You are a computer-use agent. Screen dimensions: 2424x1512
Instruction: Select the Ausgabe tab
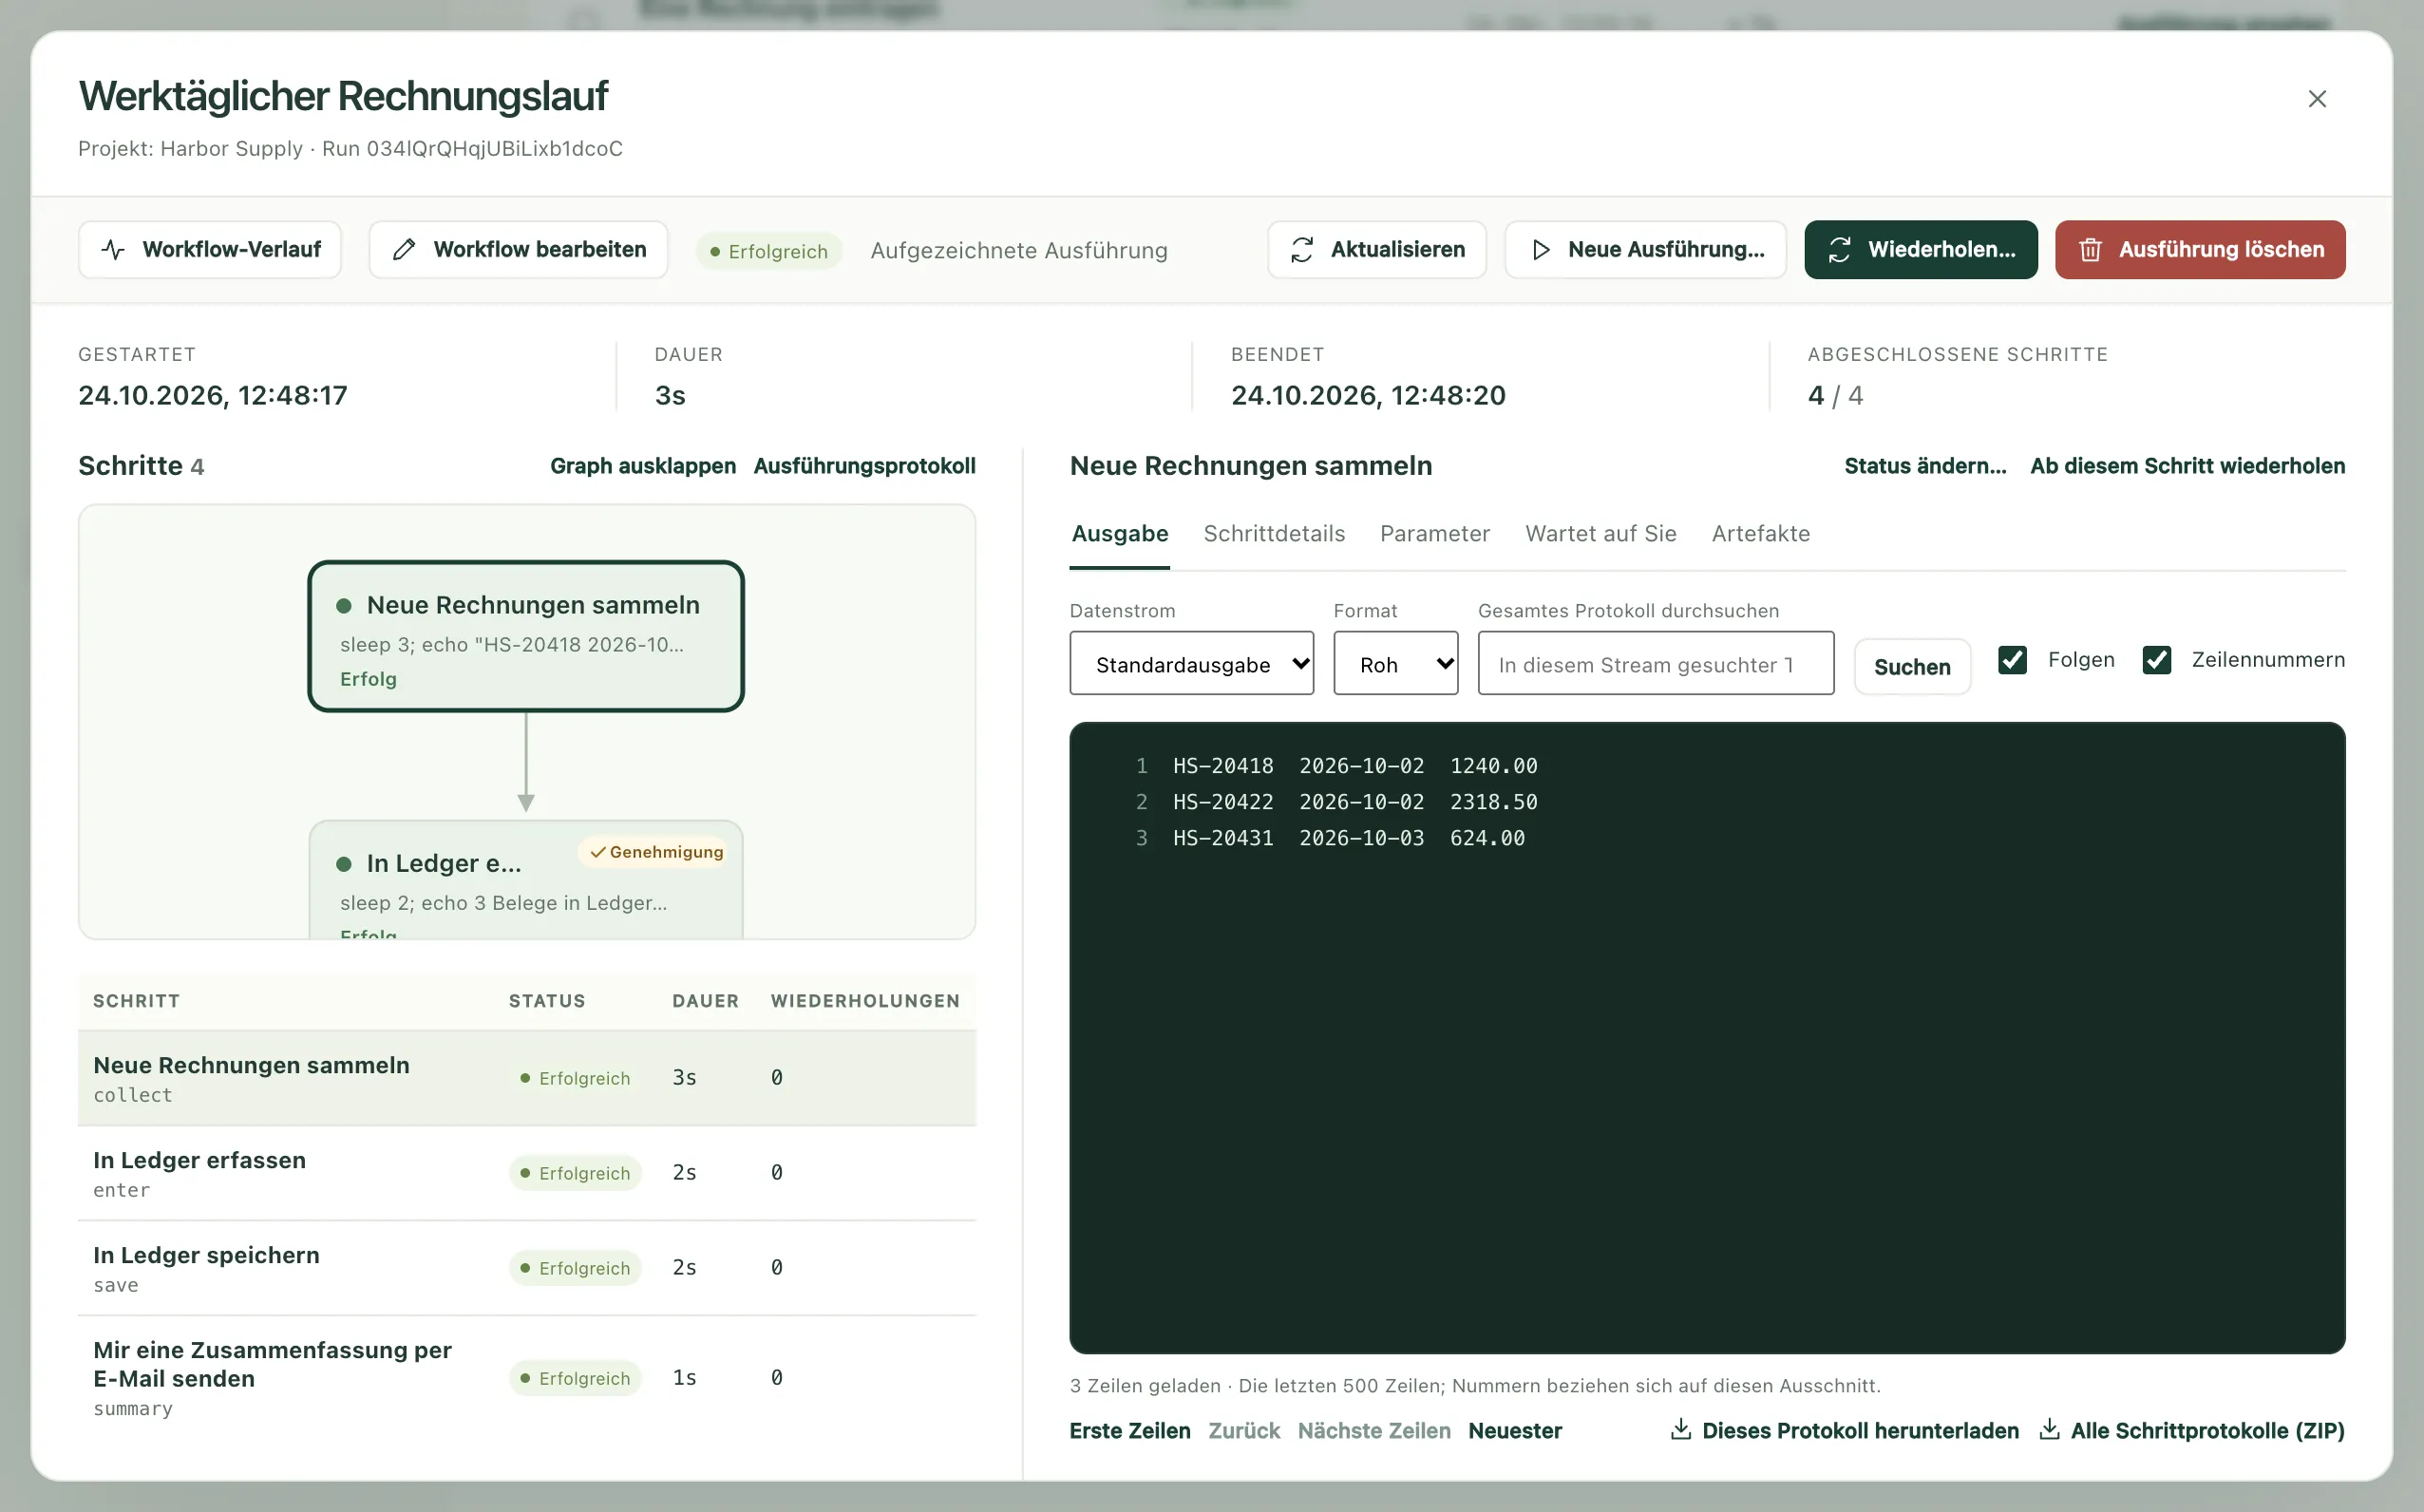(x=1119, y=534)
